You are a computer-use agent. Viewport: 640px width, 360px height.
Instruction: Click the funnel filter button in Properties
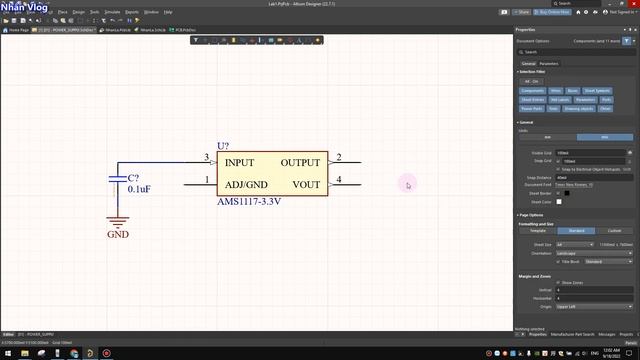[626, 41]
